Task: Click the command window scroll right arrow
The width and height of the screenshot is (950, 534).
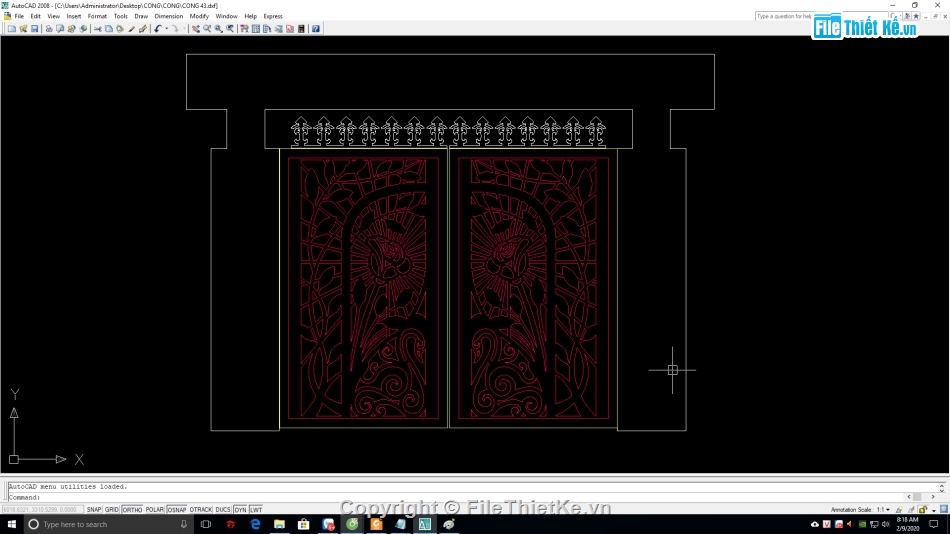Action: (933, 497)
